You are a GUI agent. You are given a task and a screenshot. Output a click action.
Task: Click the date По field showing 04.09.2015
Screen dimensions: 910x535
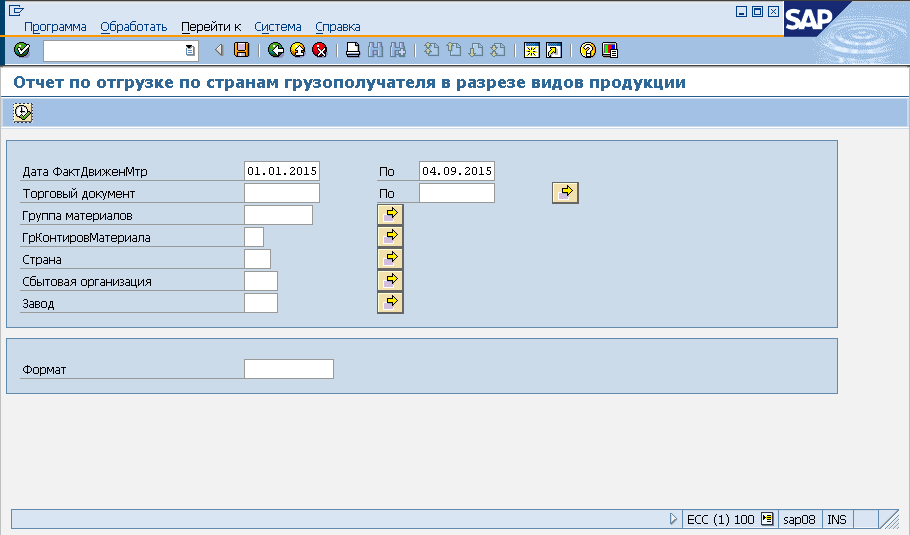click(x=457, y=171)
